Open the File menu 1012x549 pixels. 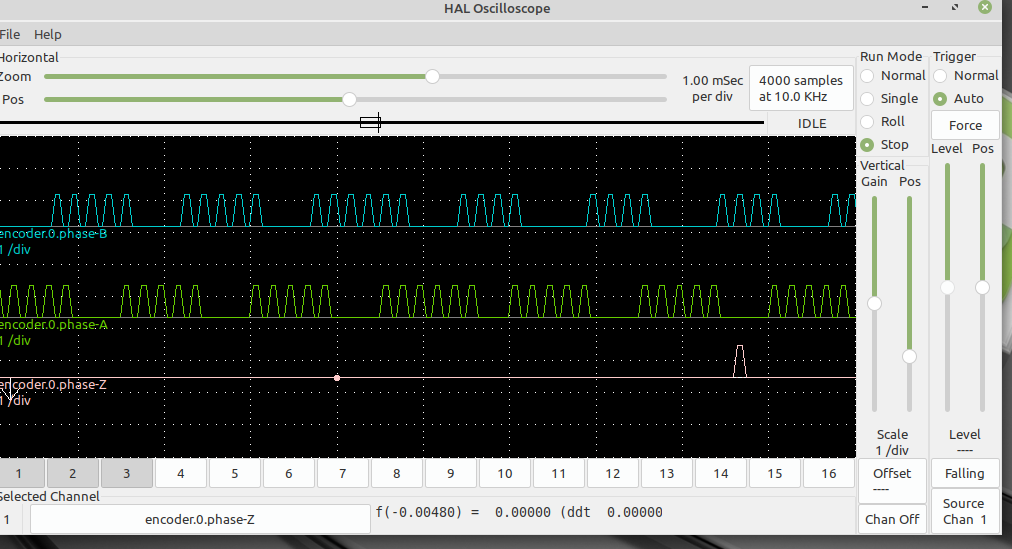point(9,34)
